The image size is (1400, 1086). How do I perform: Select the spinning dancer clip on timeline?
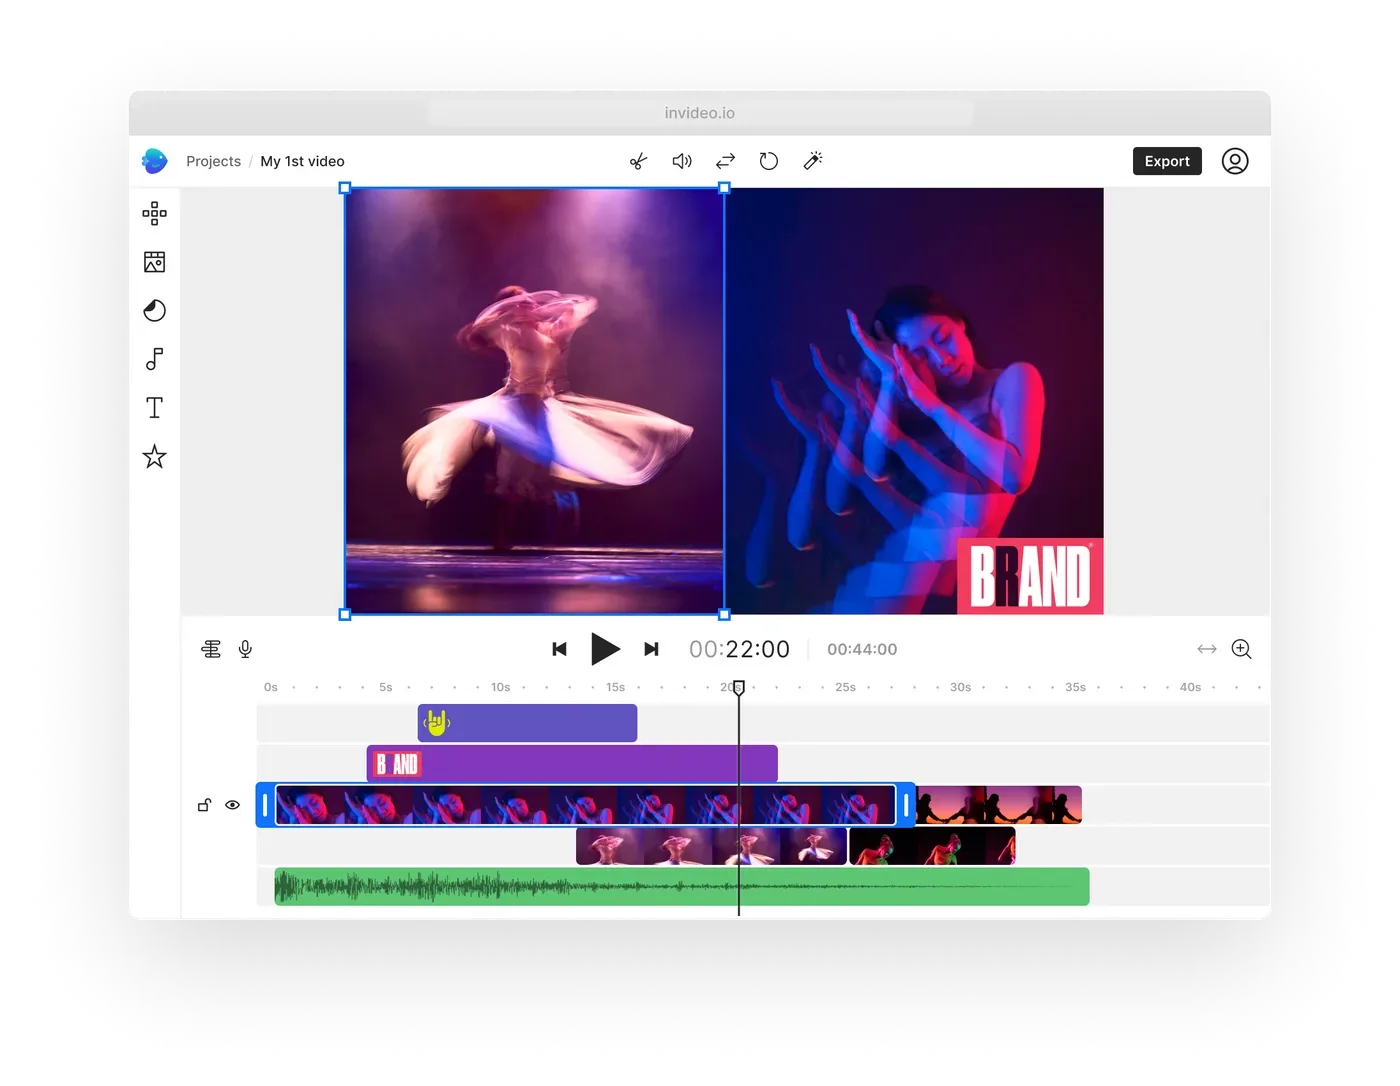712,847
